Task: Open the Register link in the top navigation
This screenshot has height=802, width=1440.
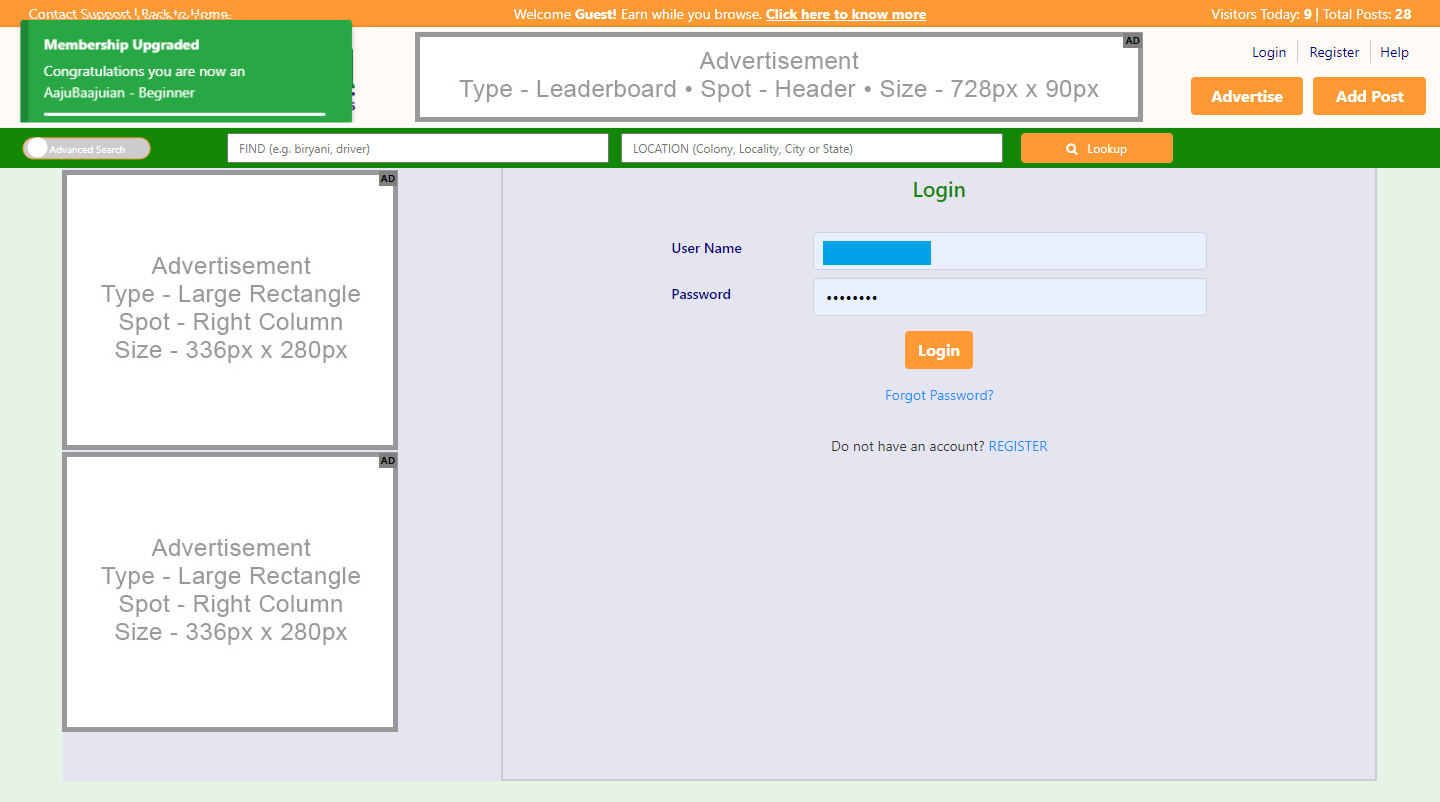Action: 1334,52
